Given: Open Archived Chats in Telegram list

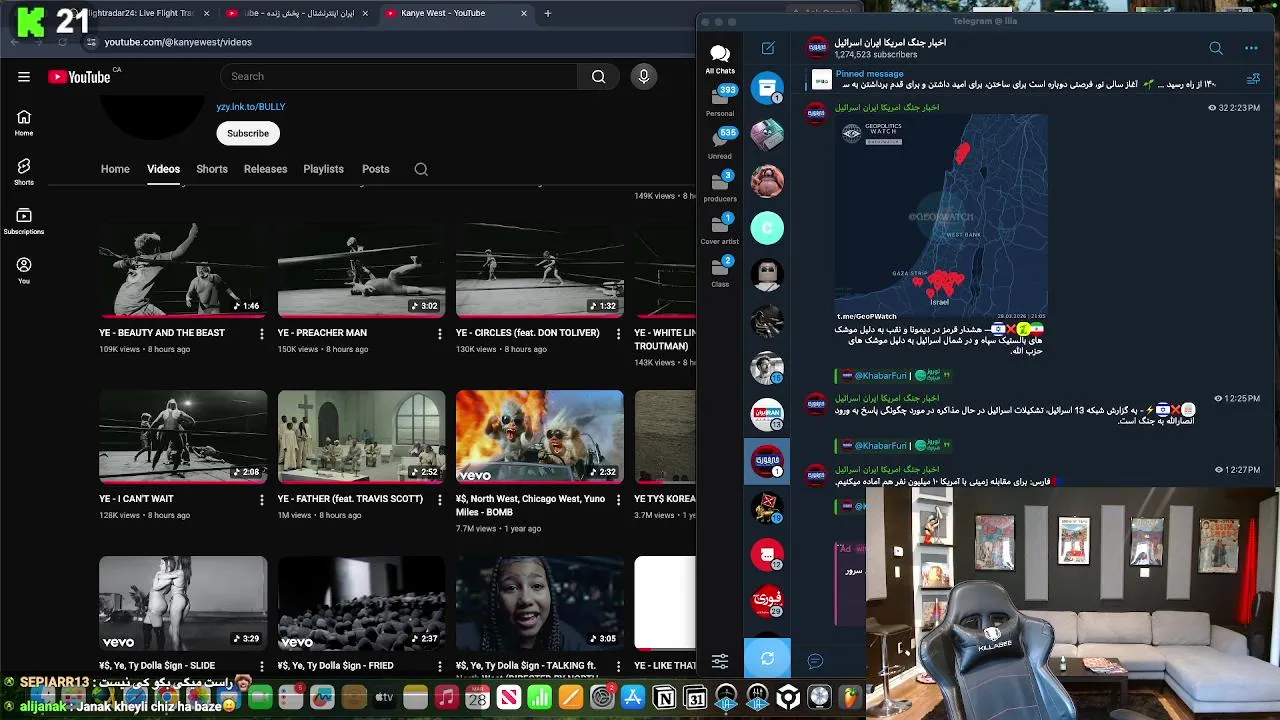Looking at the screenshot, I should (767, 88).
